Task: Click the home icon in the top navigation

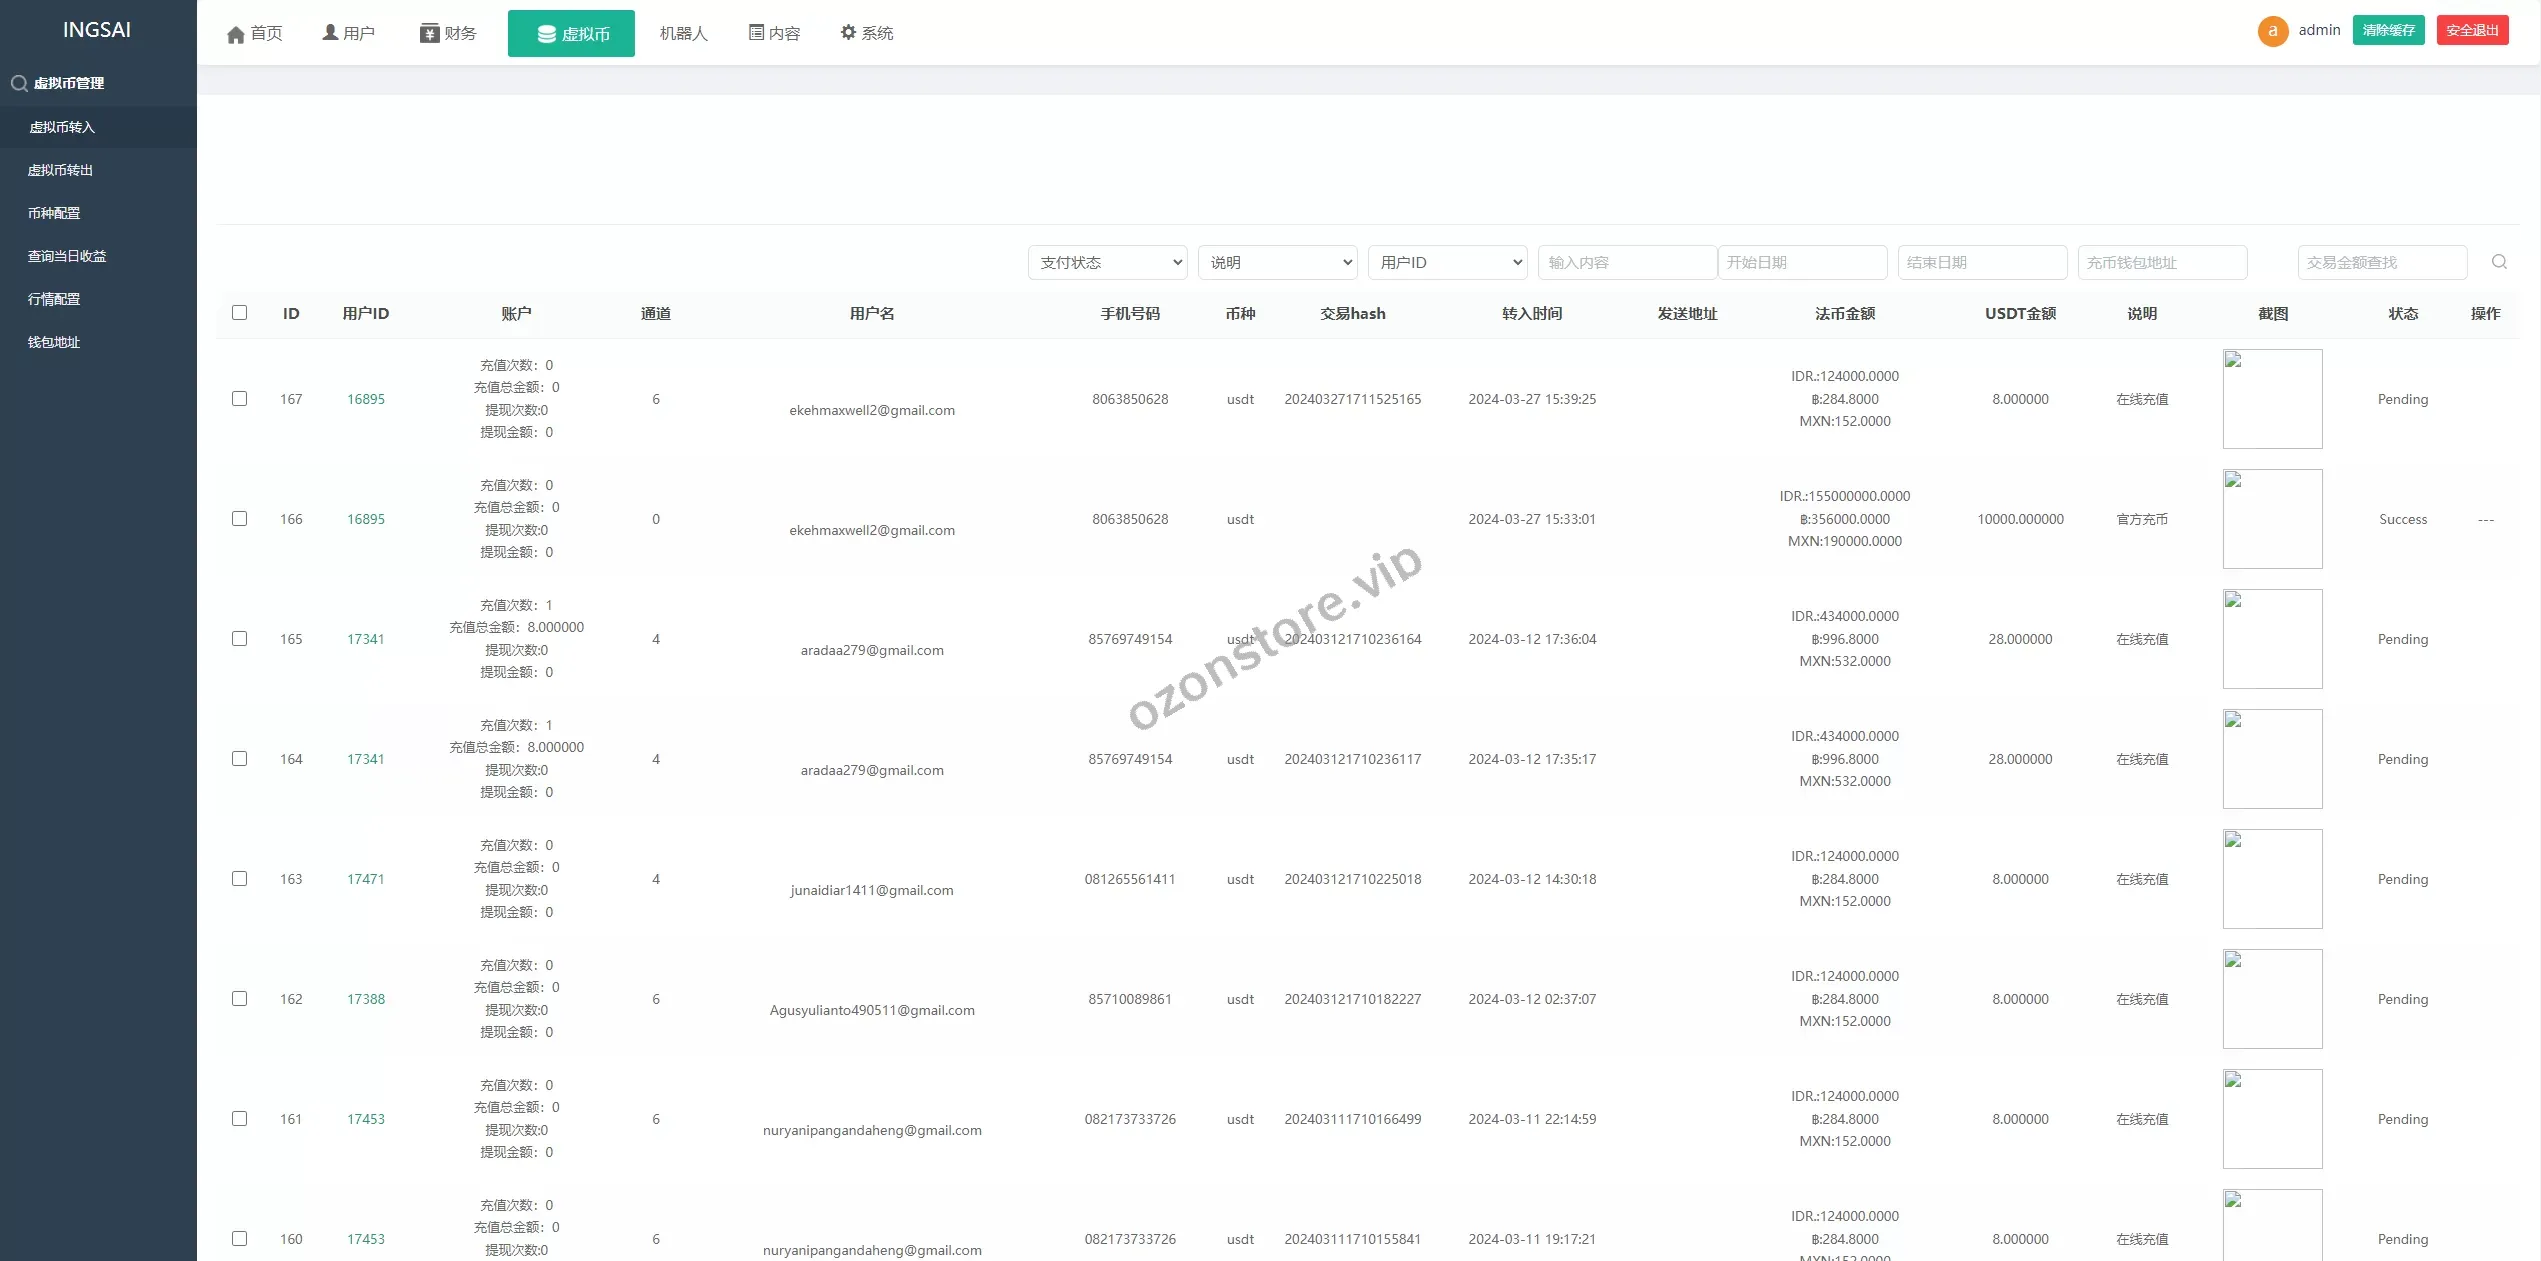Action: (x=236, y=35)
